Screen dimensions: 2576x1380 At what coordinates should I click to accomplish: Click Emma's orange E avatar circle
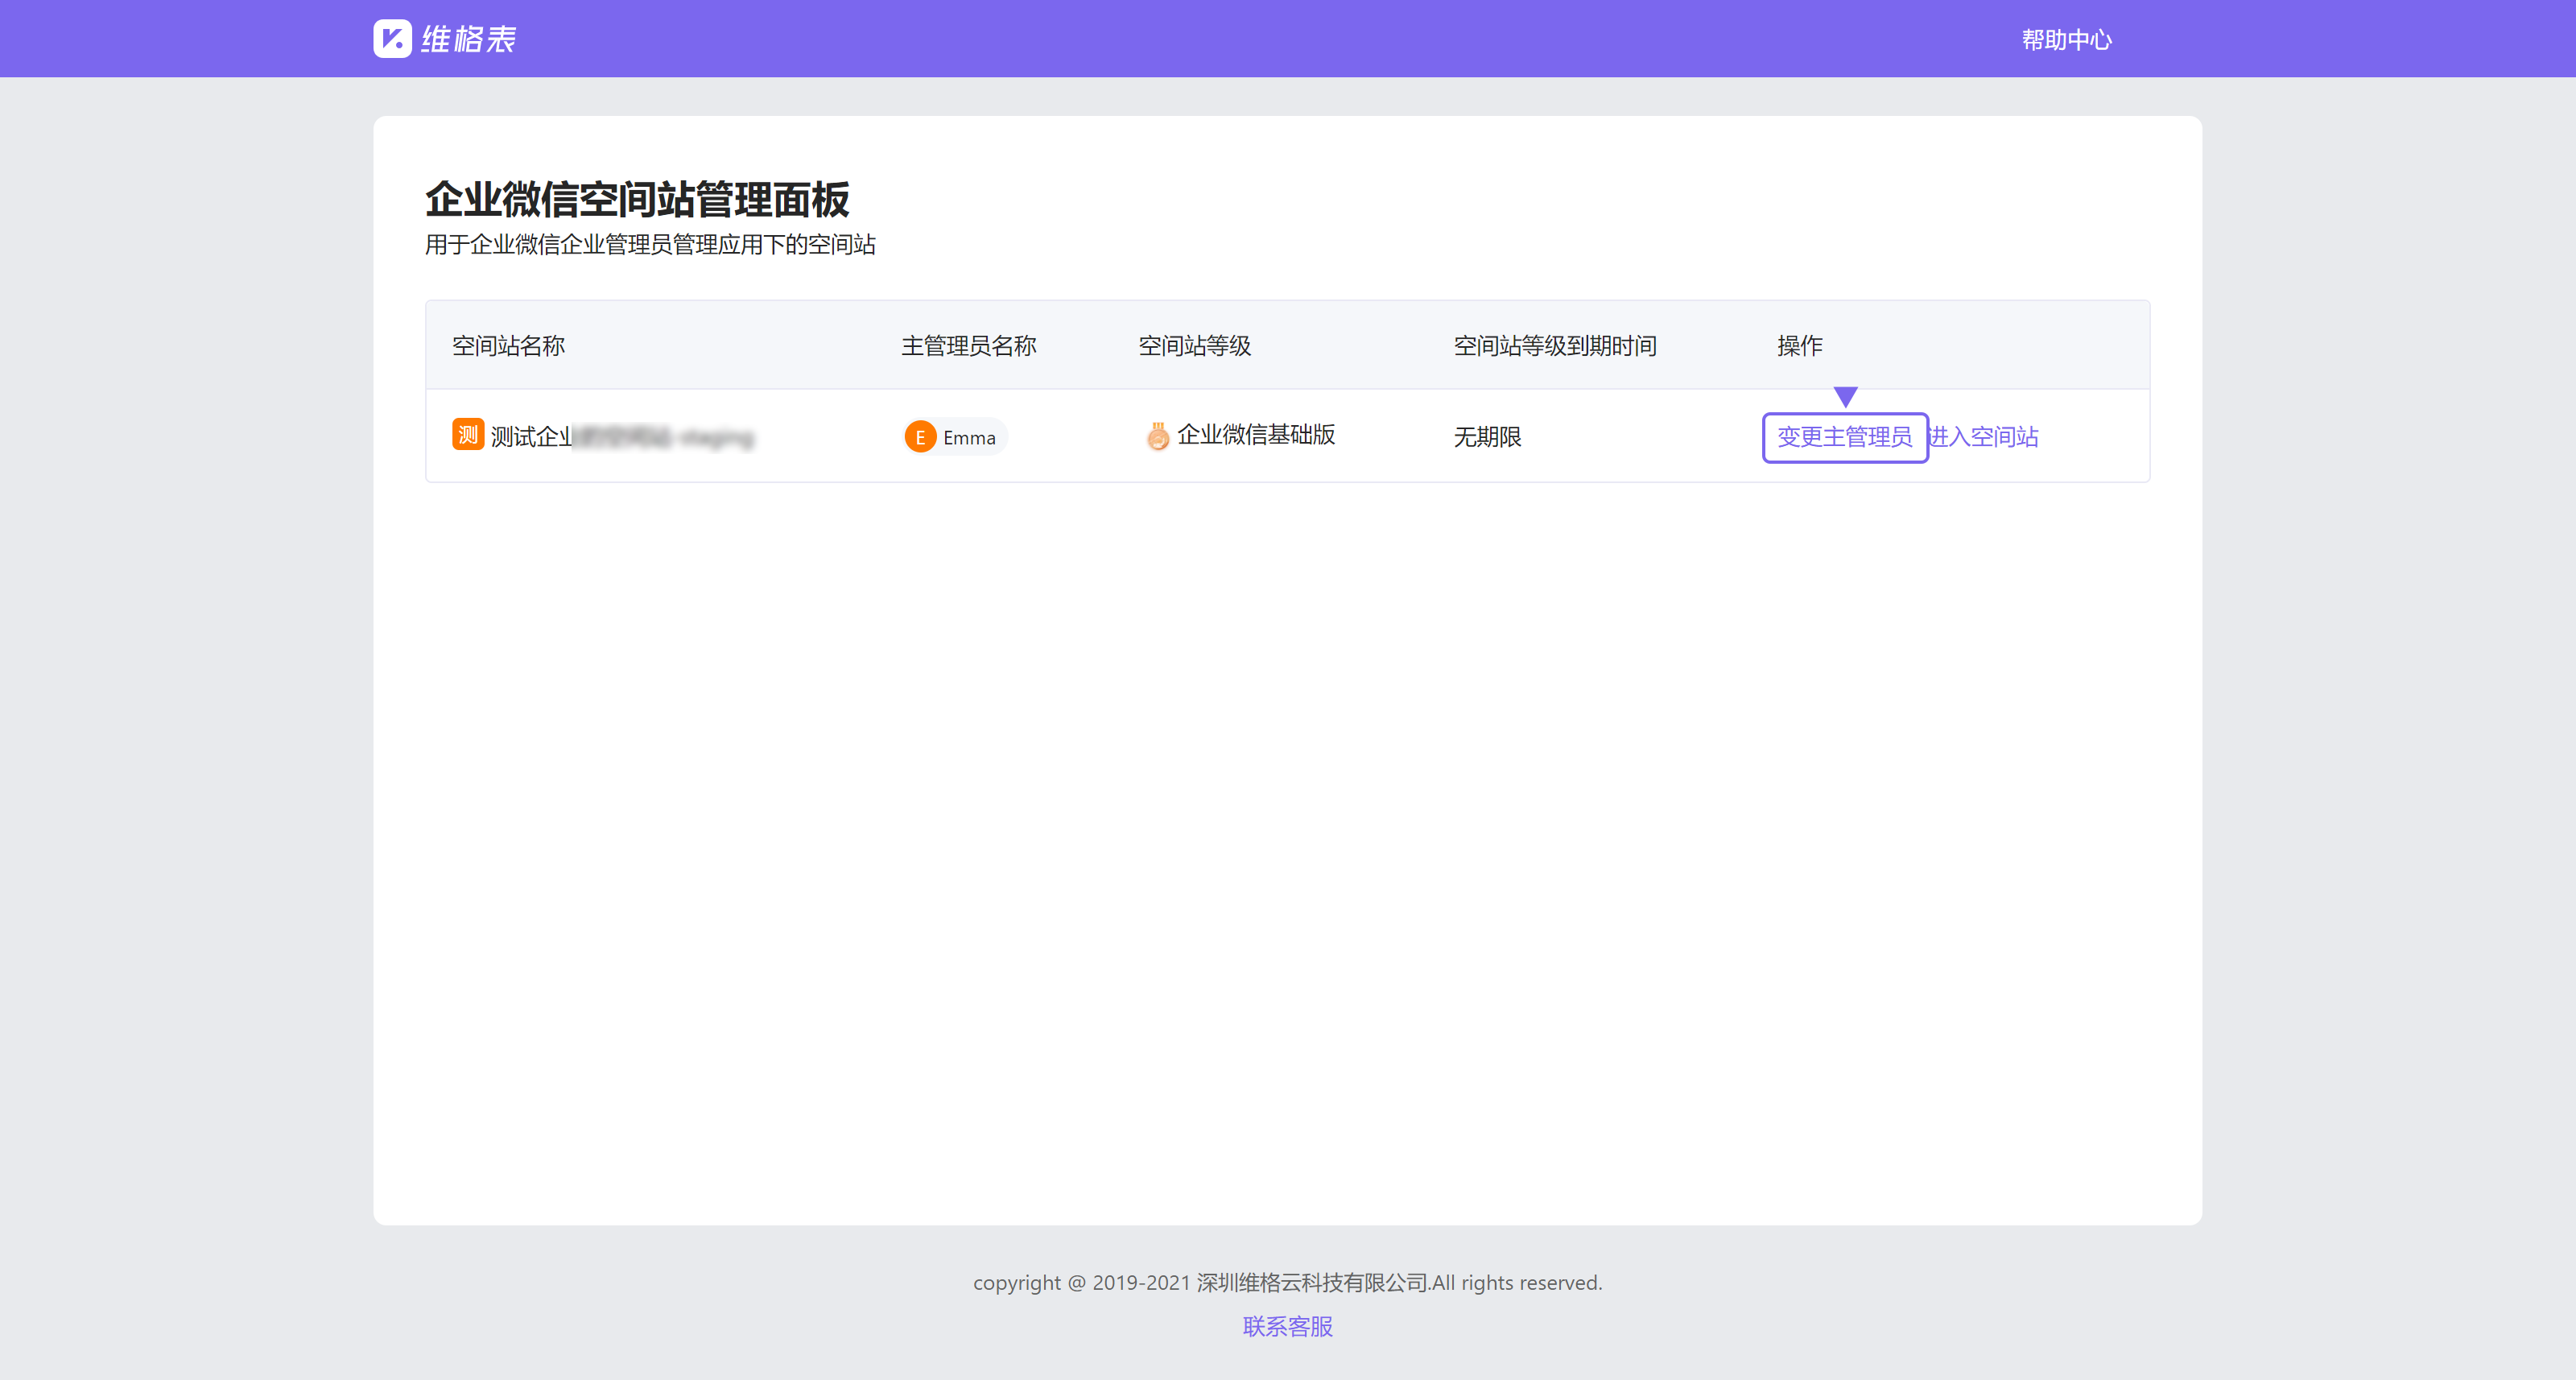click(920, 437)
